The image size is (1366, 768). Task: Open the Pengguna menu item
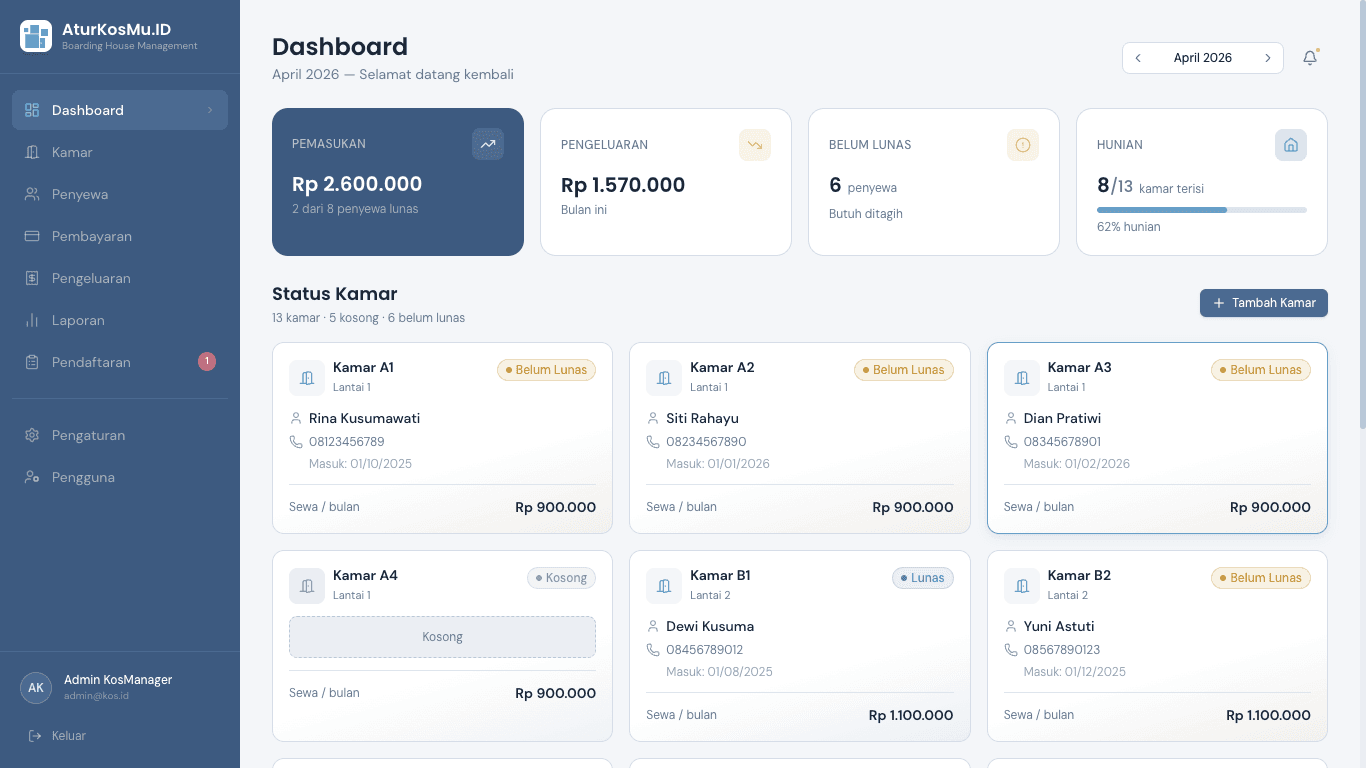120,477
